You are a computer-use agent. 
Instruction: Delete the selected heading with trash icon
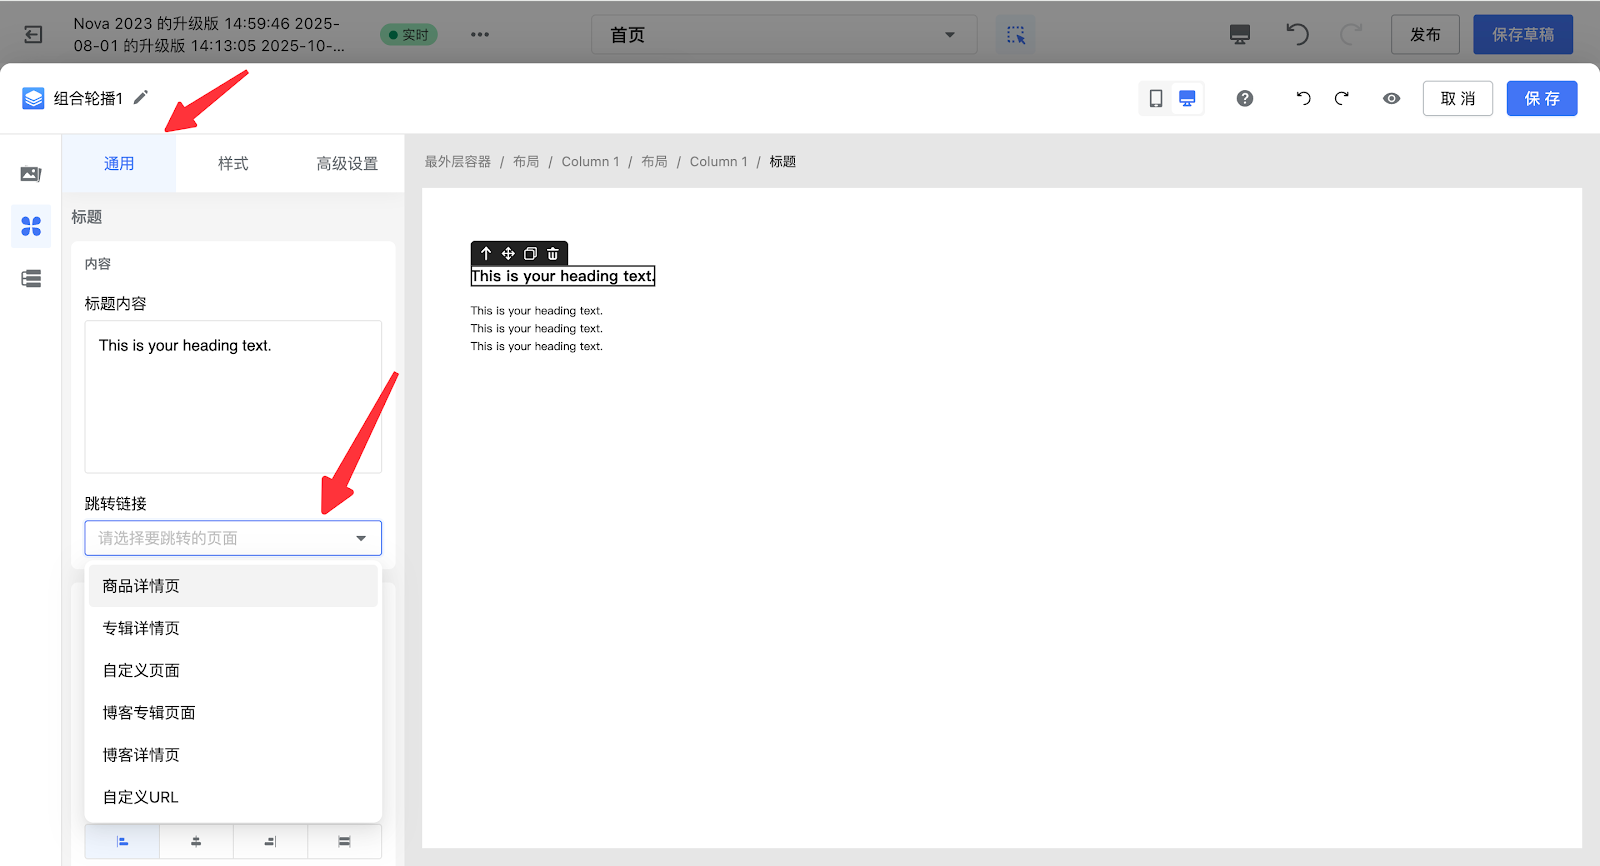[553, 254]
